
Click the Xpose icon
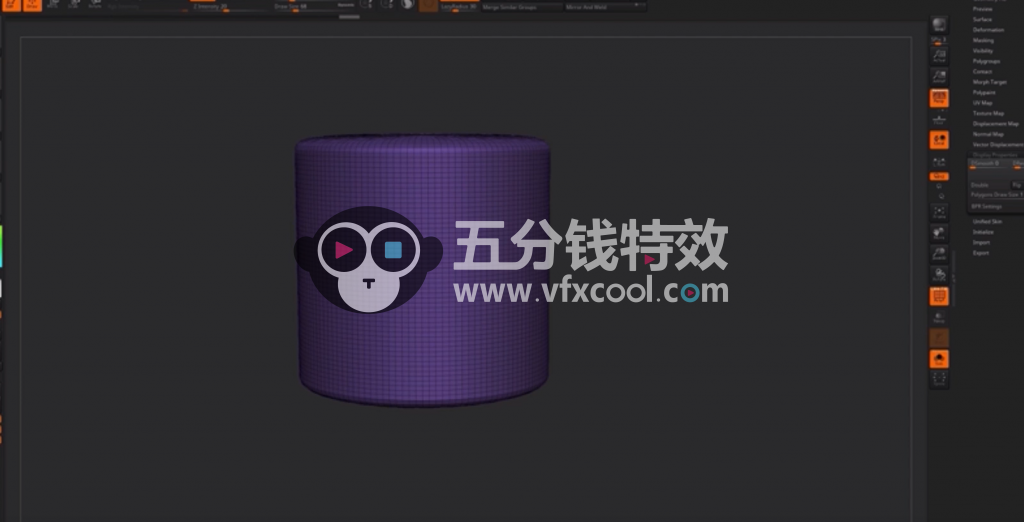pyautogui.click(x=939, y=380)
